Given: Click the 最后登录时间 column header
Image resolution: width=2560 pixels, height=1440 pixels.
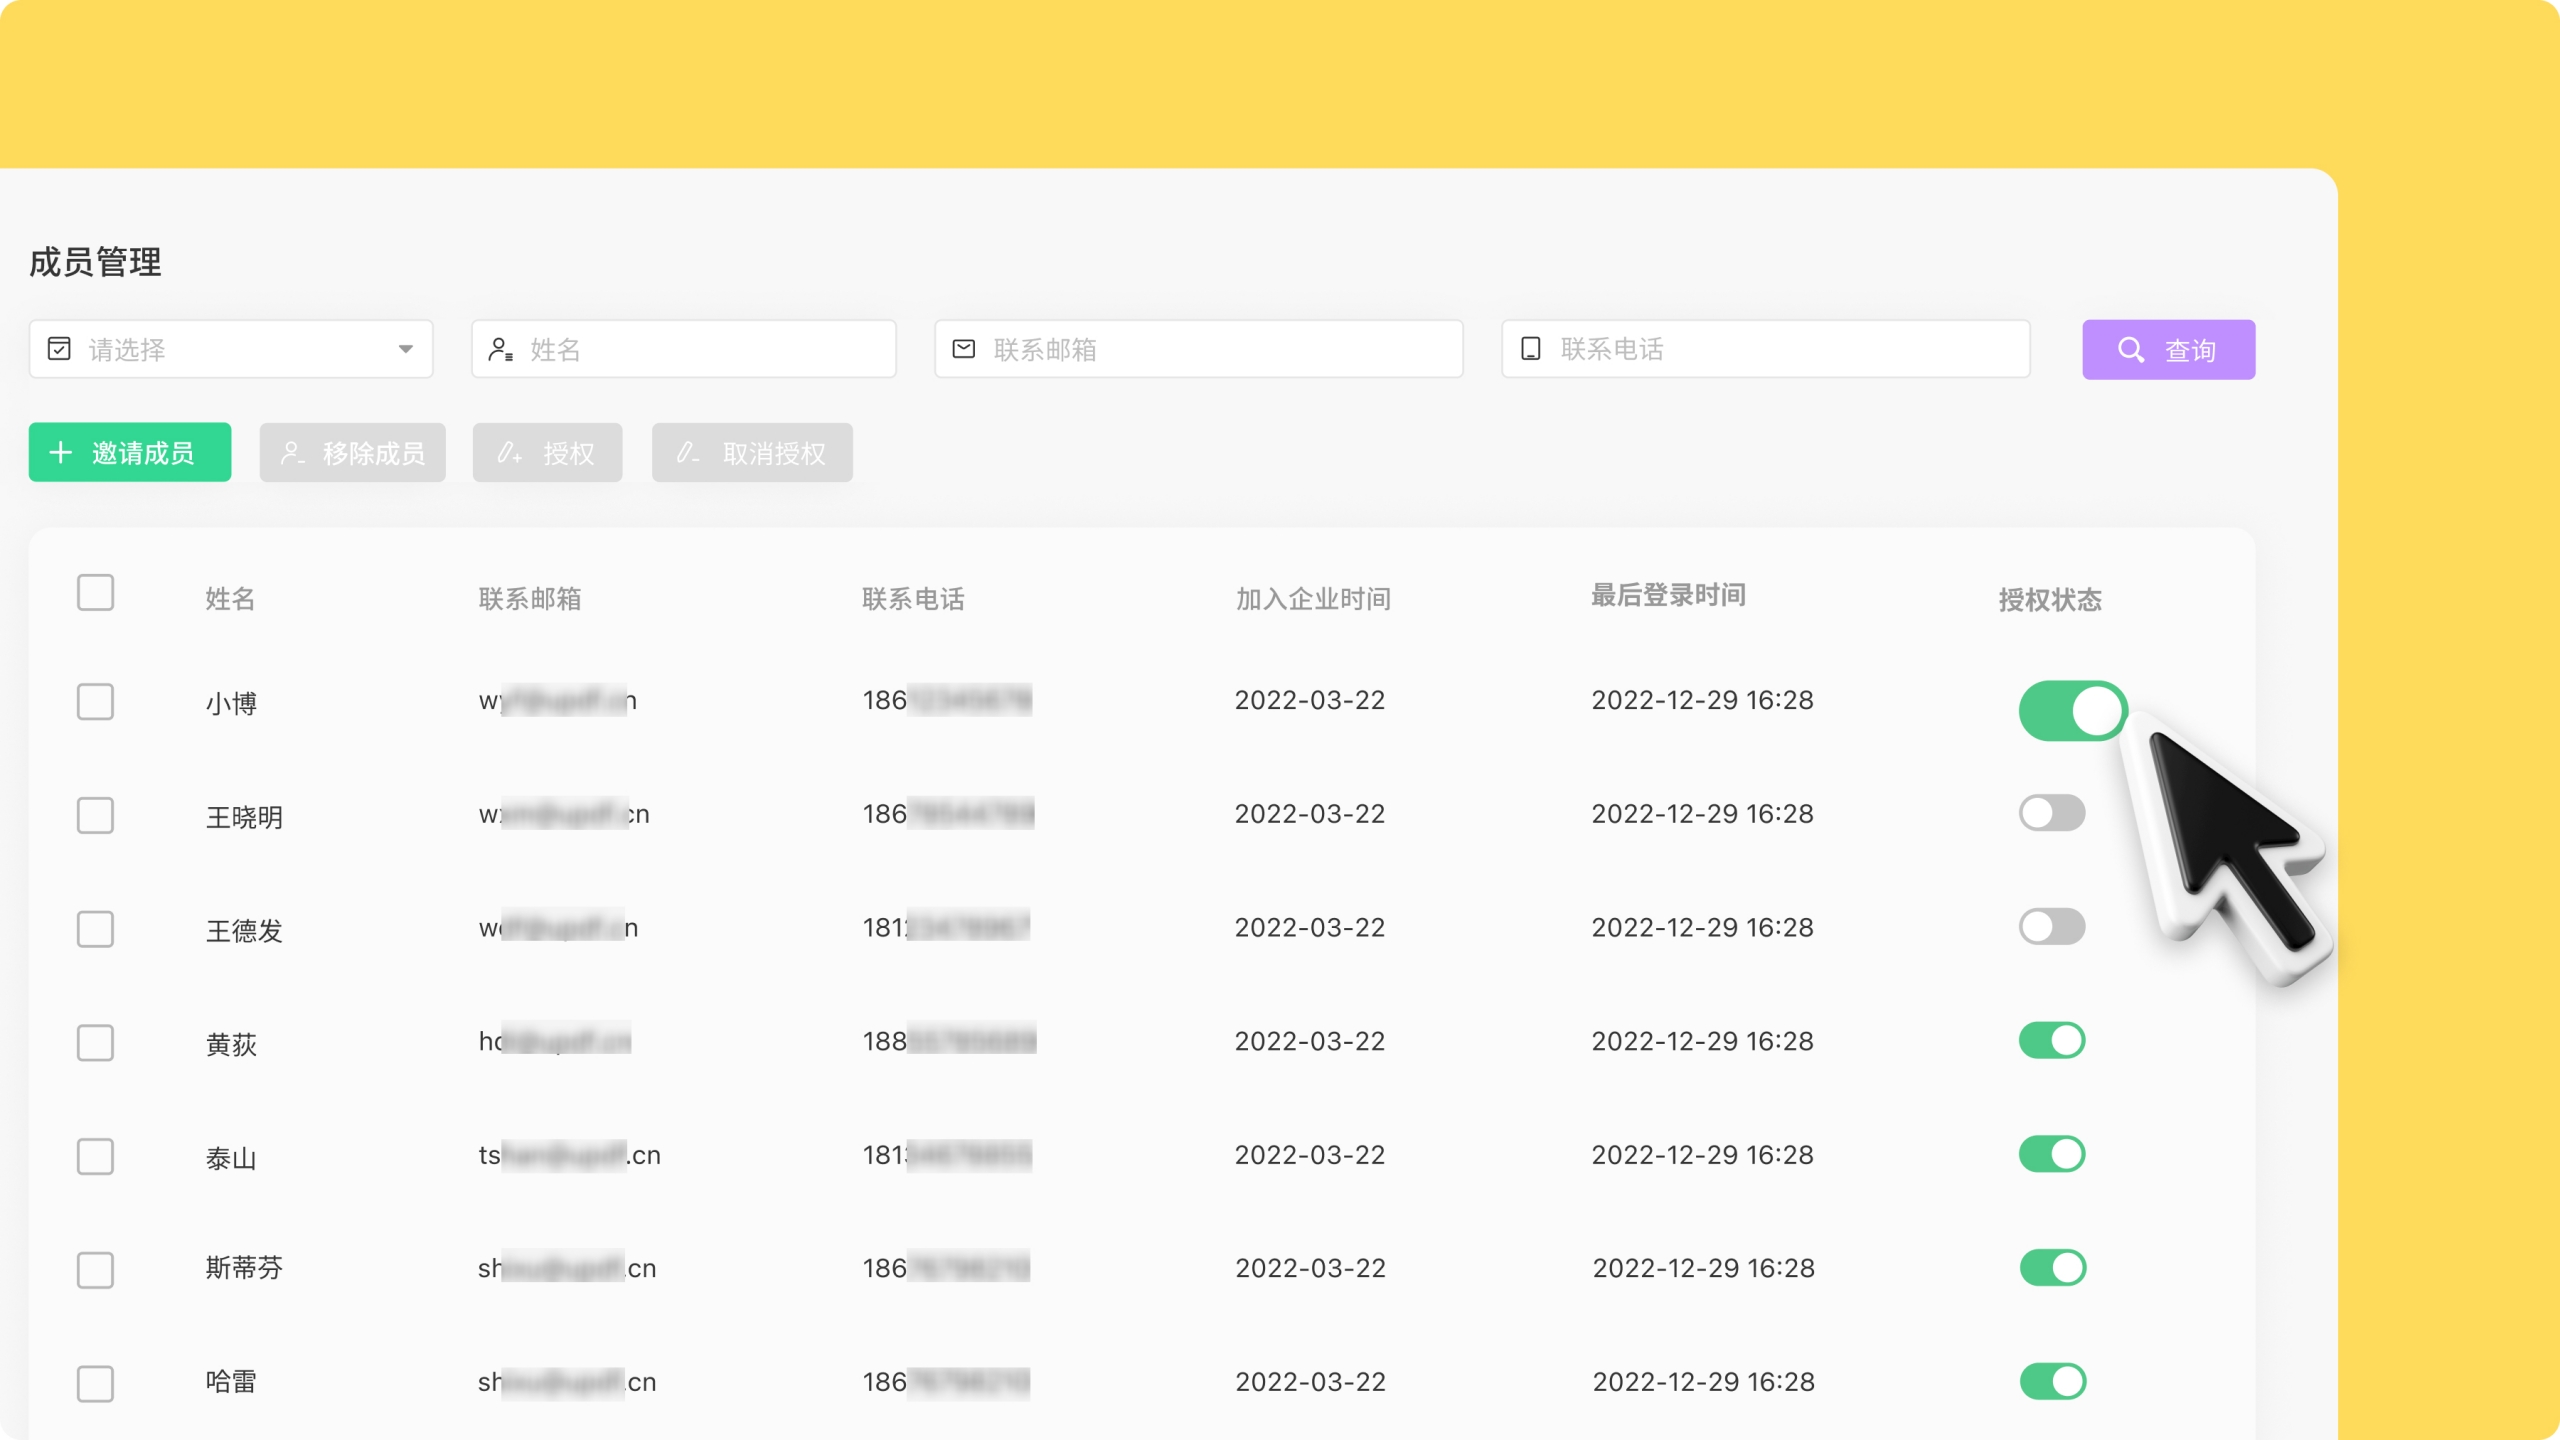Looking at the screenshot, I should tap(1668, 596).
